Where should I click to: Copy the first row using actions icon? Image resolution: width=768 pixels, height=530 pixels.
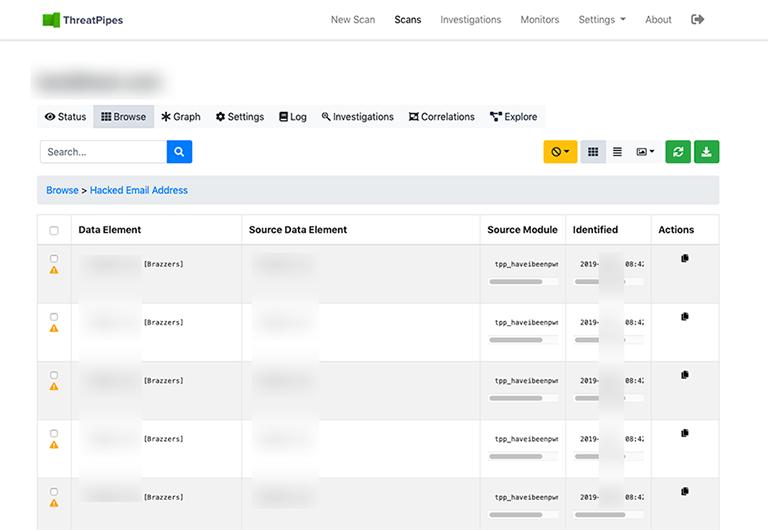tap(685, 258)
